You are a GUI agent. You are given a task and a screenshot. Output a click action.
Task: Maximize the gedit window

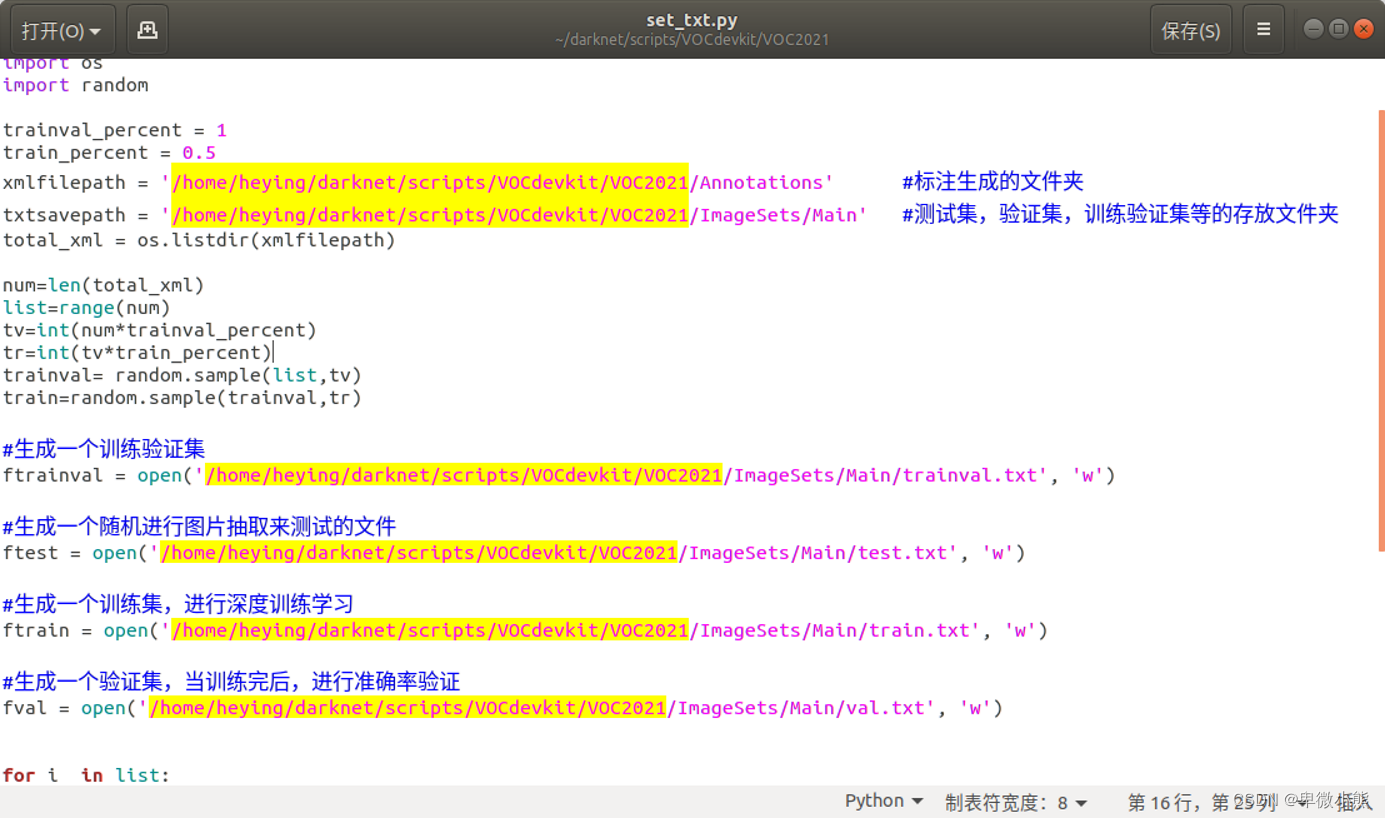point(1339,29)
